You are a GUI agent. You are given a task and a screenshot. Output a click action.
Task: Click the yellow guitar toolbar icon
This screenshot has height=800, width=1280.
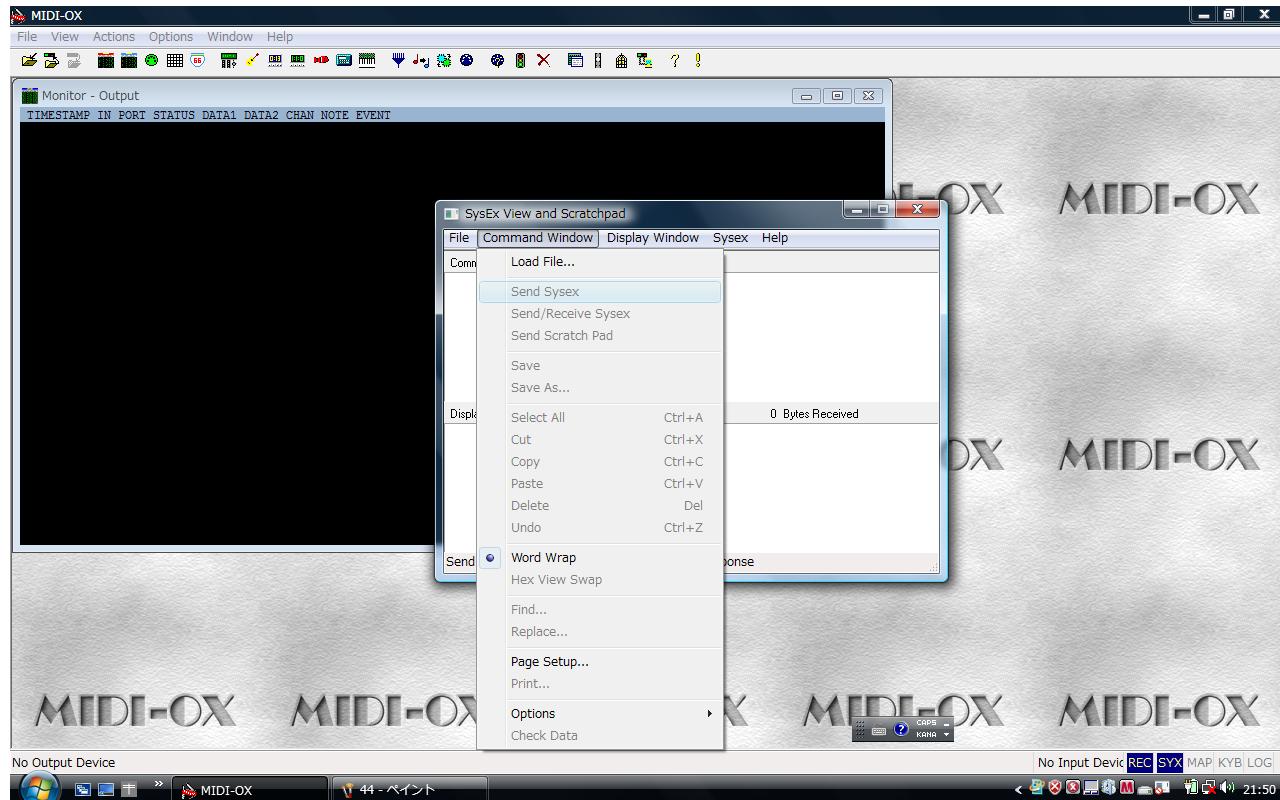[x=252, y=60]
